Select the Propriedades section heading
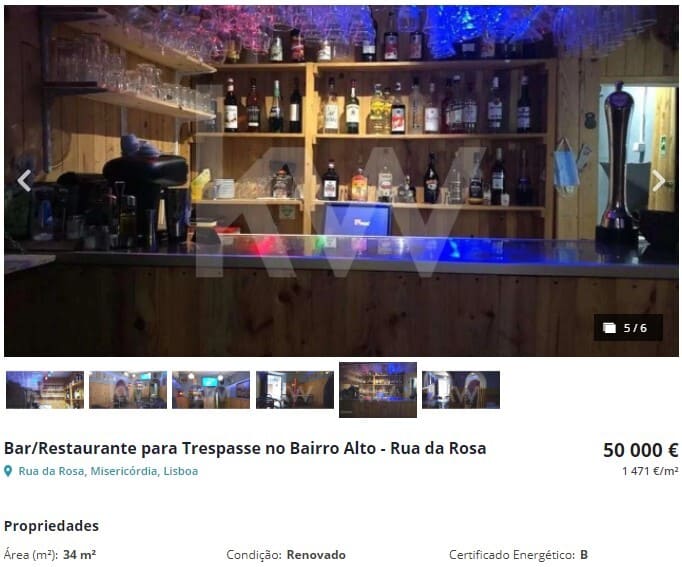682x567 pixels. tap(51, 526)
